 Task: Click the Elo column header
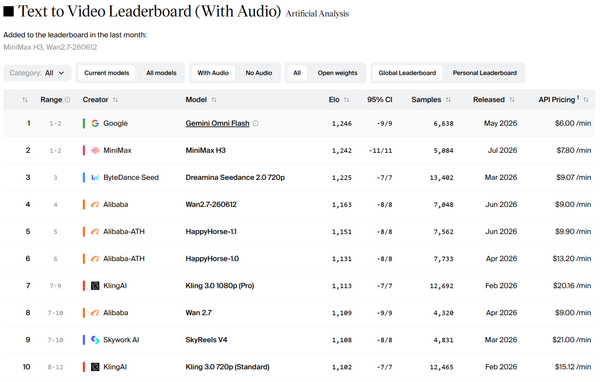coord(334,100)
